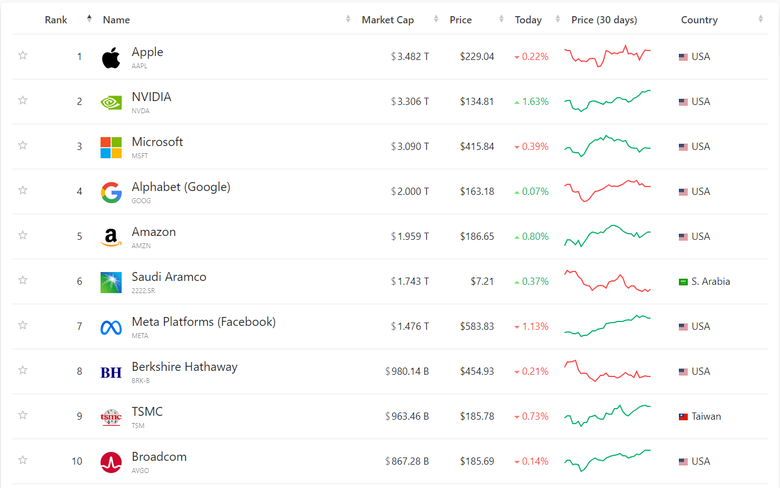Viewport: 780px width, 488px height.
Task: Open the TSMC company link
Action: tap(147, 412)
